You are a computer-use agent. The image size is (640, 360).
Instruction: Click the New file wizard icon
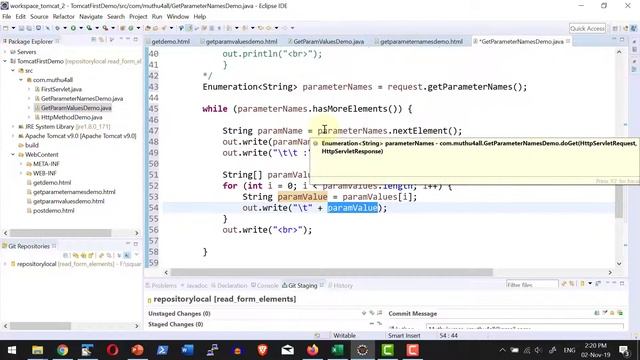6,28
